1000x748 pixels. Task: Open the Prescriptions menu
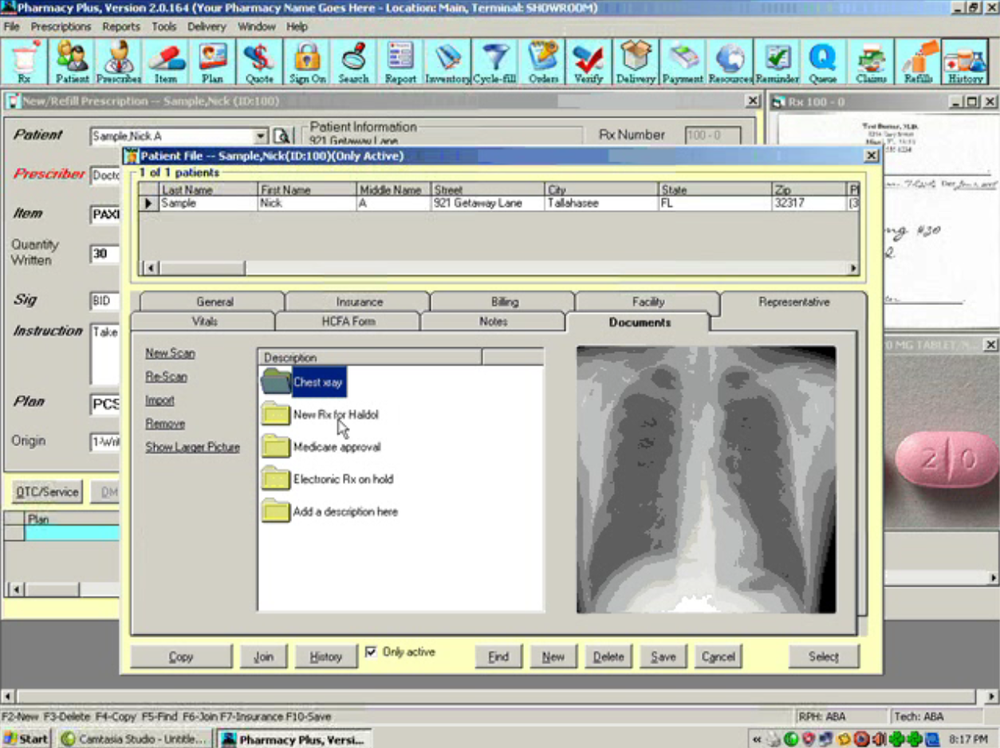coord(60,27)
